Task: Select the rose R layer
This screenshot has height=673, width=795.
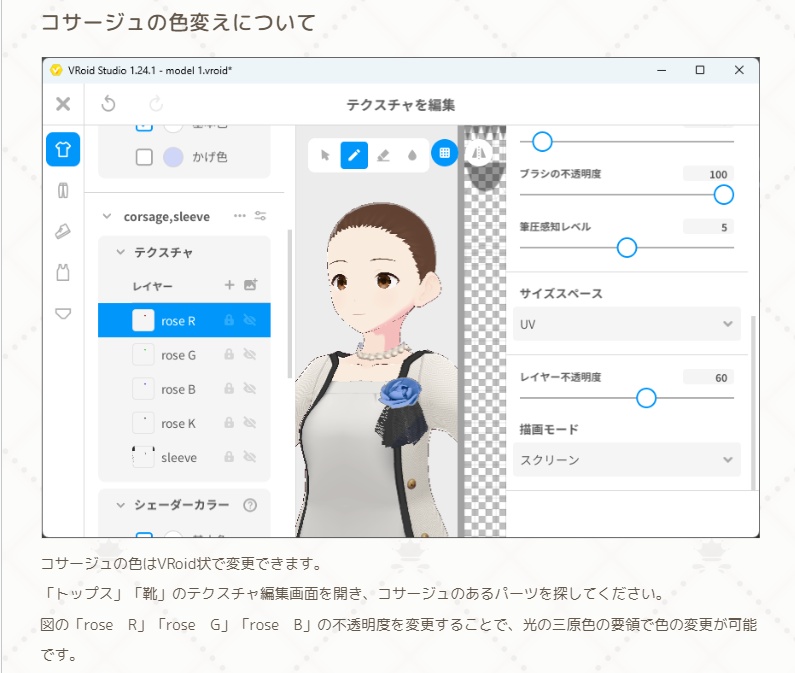Action: [184, 320]
